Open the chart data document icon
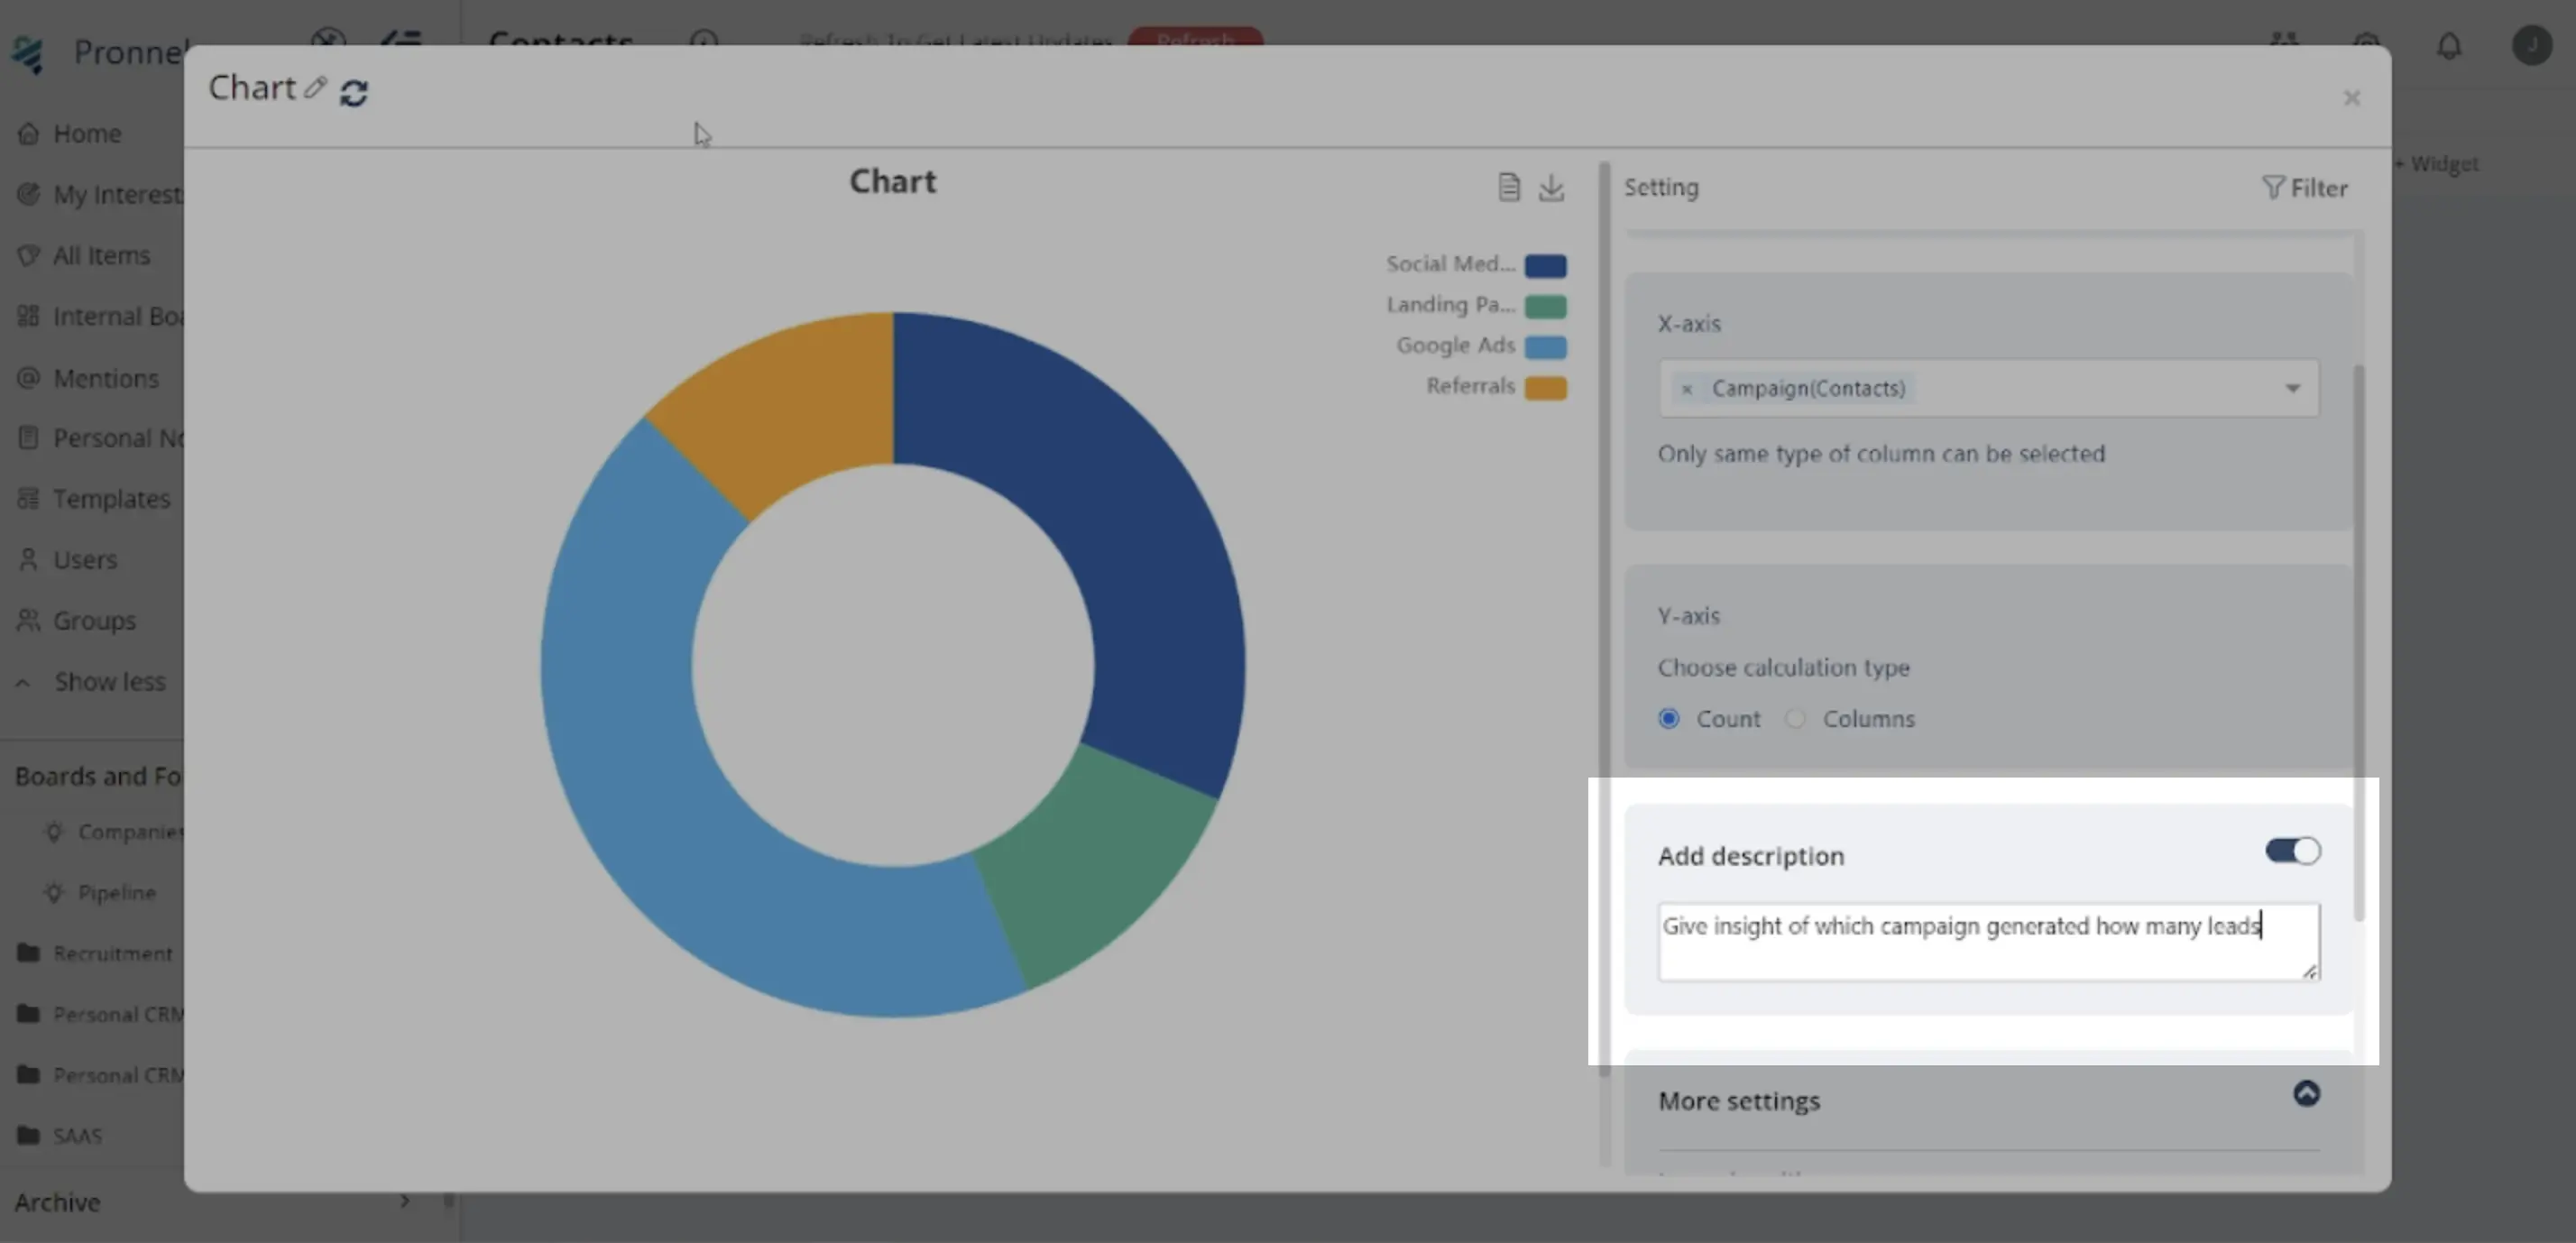 coord(1509,187)
